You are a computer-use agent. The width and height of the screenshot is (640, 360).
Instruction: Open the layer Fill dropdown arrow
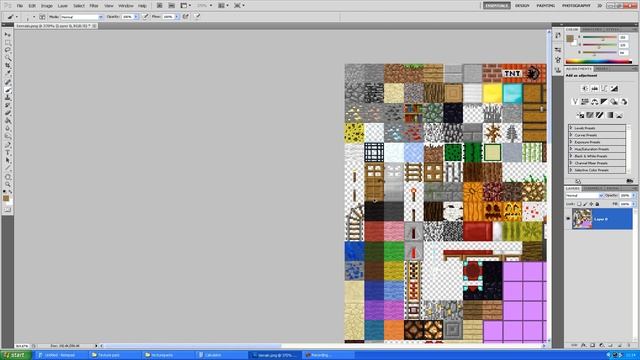(633, 204)
